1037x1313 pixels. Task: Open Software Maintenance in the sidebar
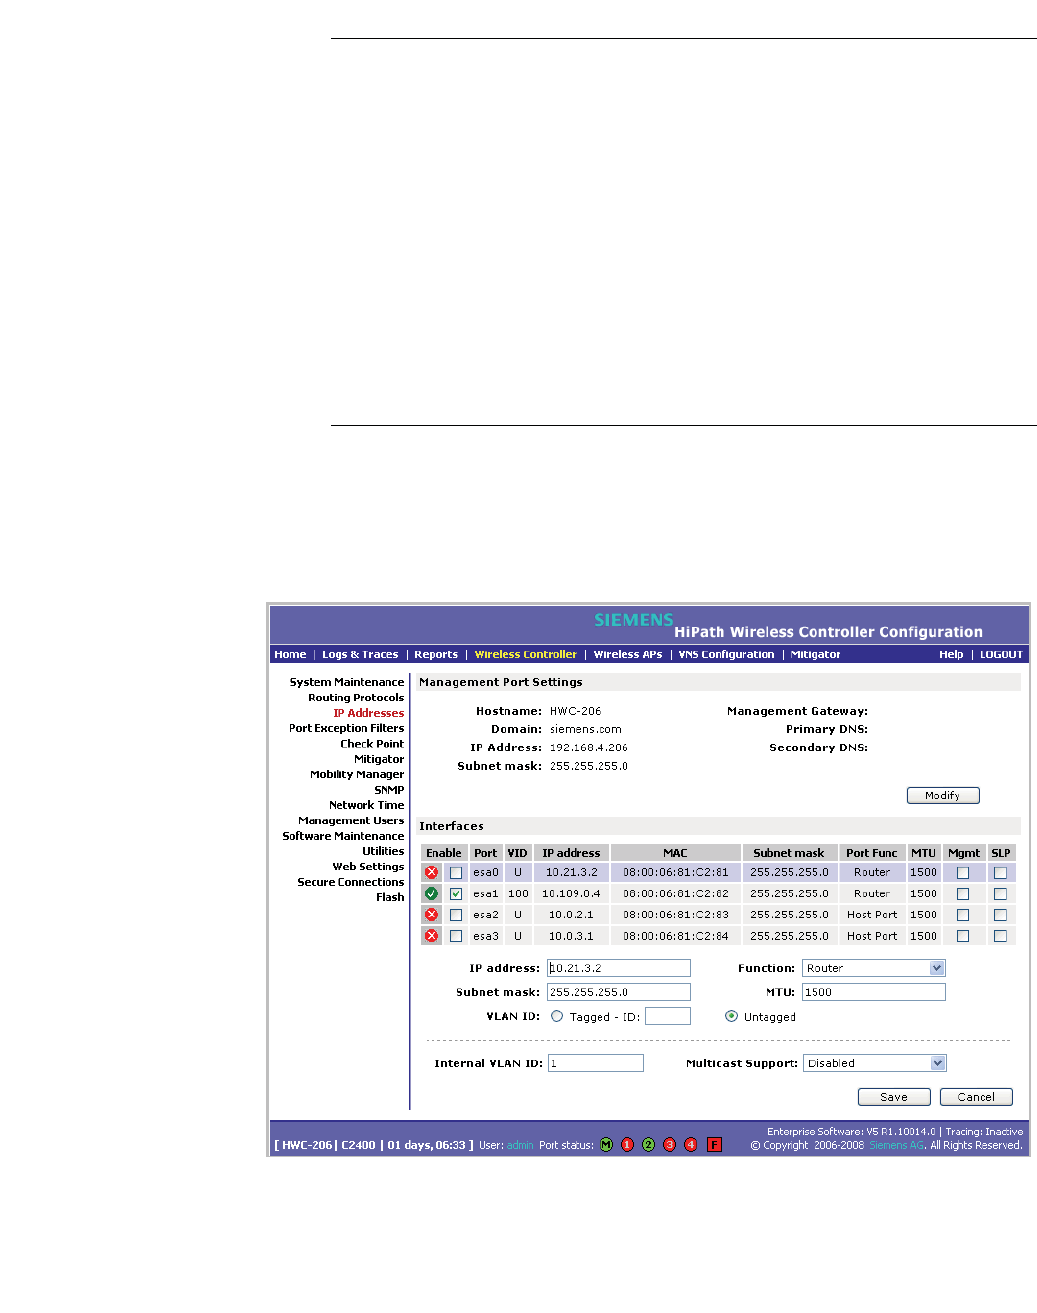pyautogui.click(x=343, y=836)
